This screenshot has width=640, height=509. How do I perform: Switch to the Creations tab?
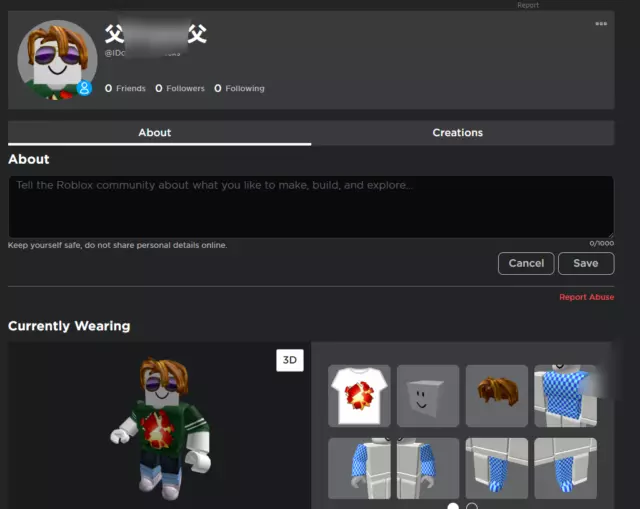[x=458, y=133]
